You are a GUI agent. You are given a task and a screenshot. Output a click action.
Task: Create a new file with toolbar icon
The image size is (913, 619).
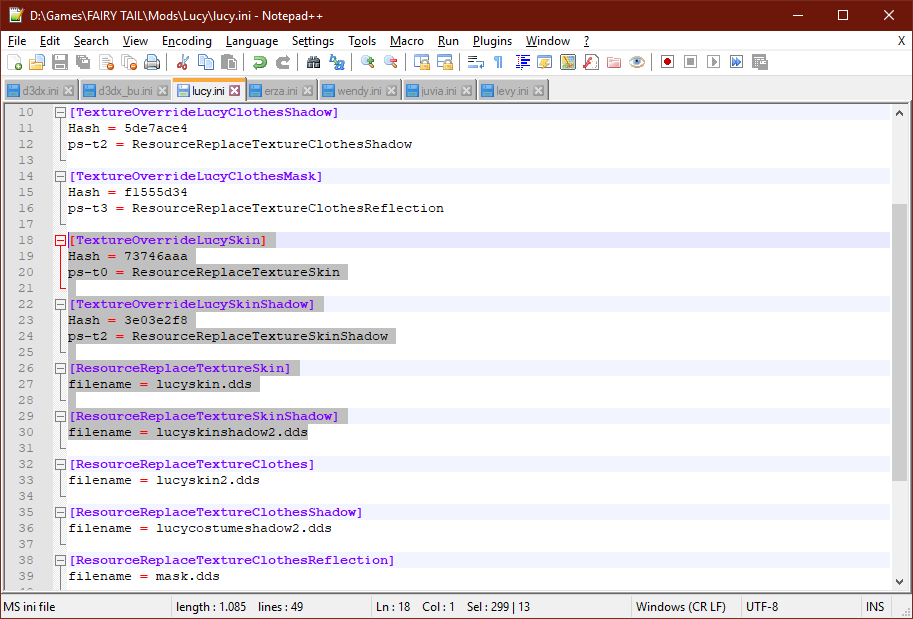pos(14,62)
